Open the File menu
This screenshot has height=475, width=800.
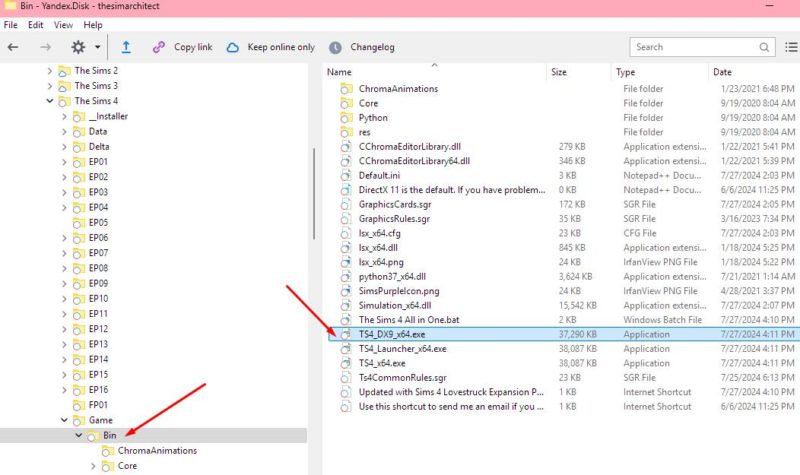11,24
